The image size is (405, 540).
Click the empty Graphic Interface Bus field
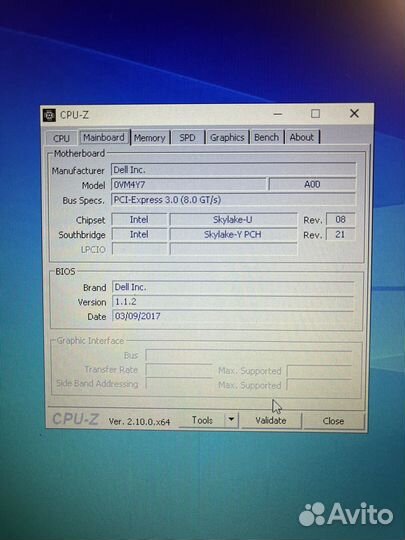pyautogui.click(x=249, y=355)
